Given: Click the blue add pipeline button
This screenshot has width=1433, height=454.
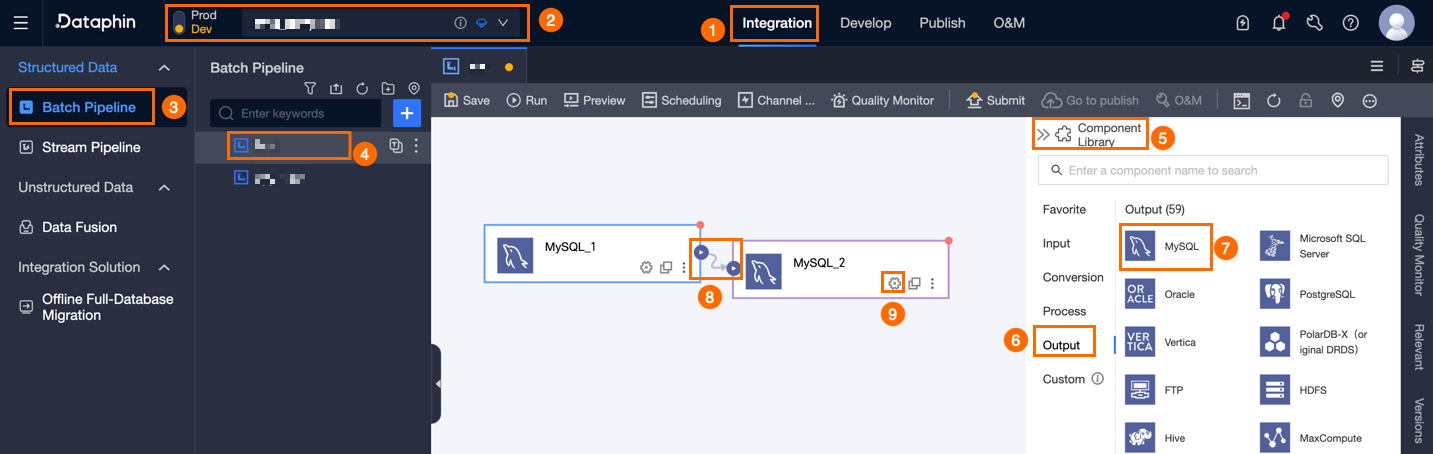Looking at the screenshot, I should (x=406, y=113).
